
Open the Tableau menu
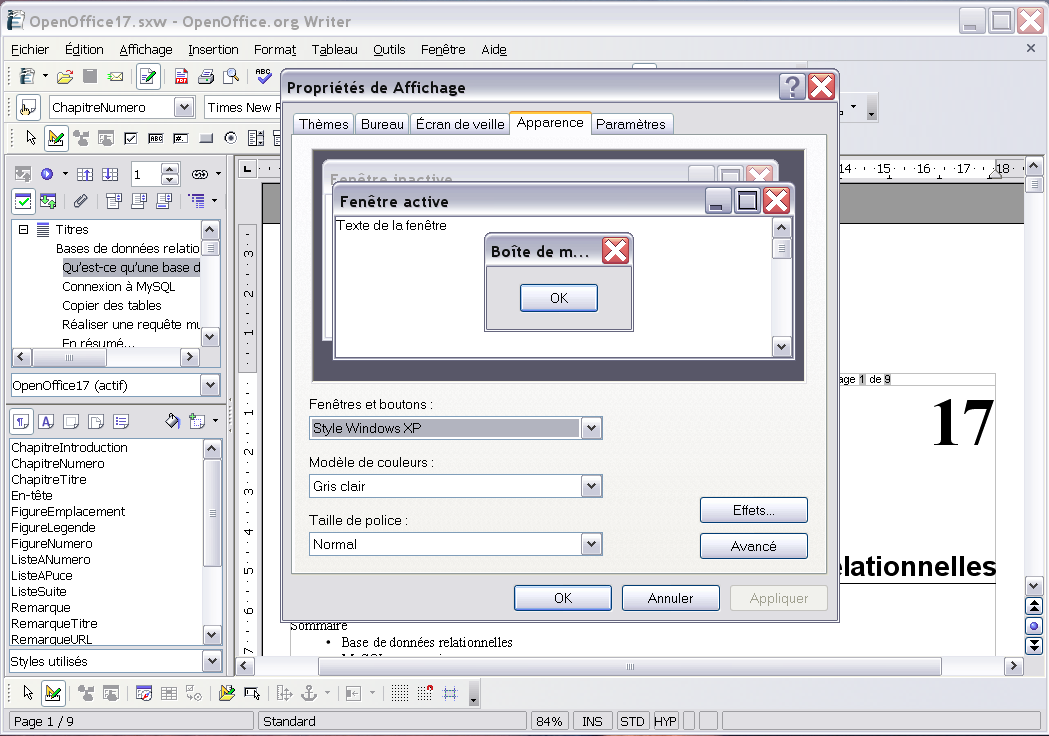pos(335,50)
